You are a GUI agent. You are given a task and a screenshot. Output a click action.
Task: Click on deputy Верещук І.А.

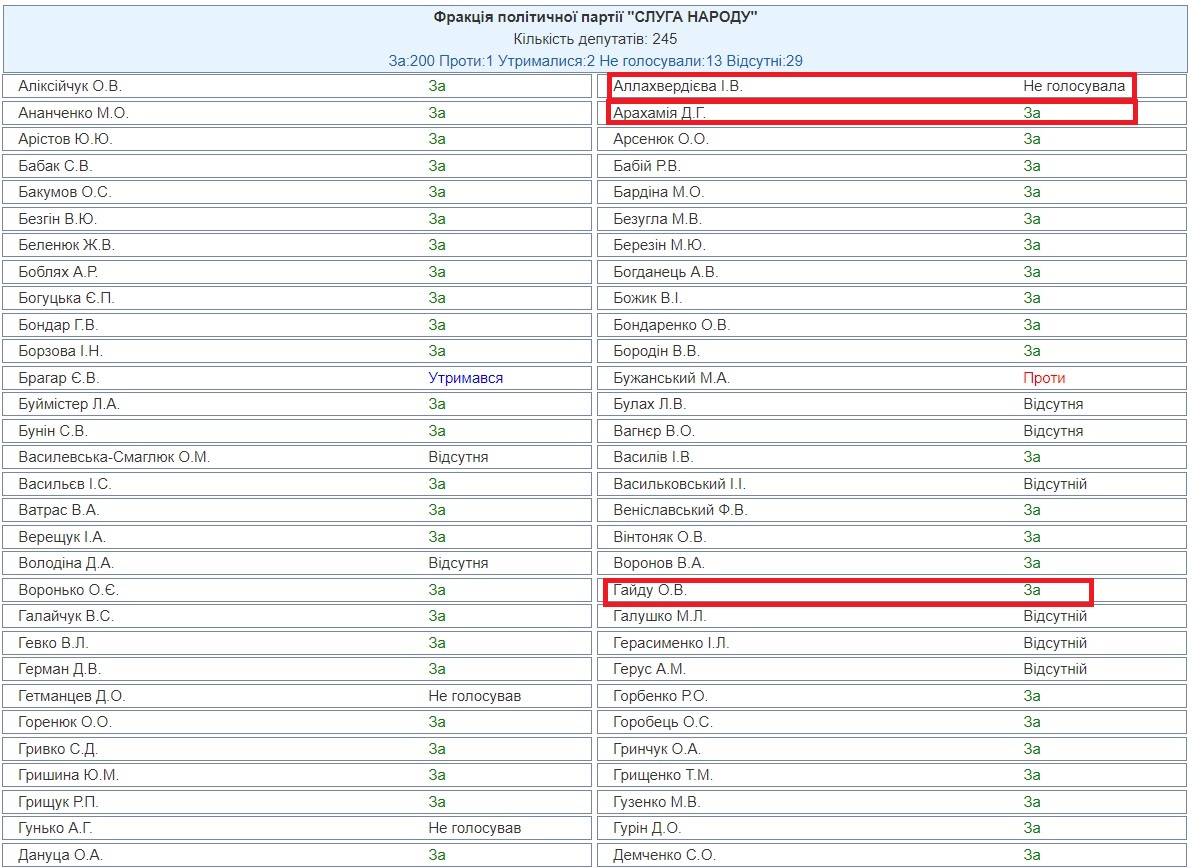[x=62, y=537]
